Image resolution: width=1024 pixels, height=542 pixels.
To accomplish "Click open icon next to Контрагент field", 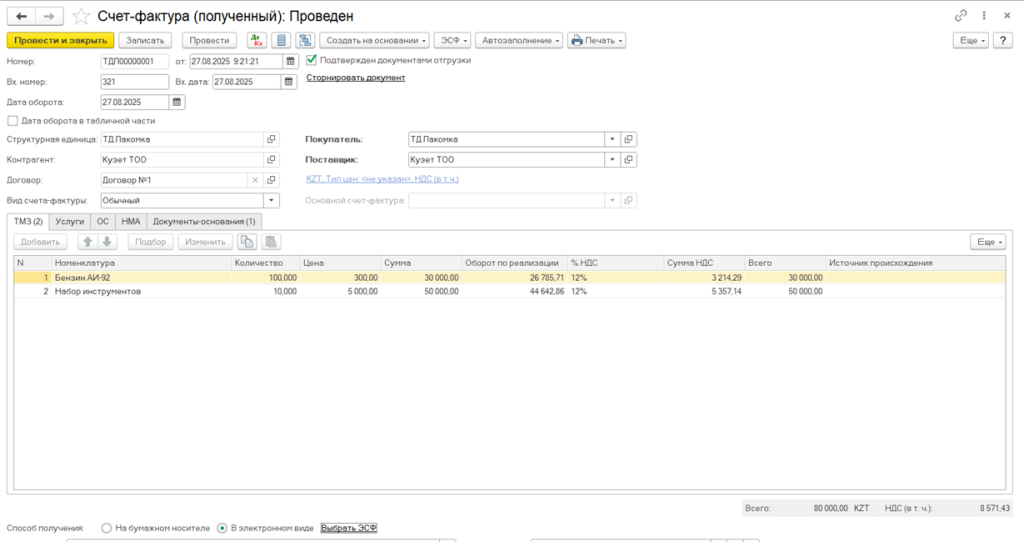I will (x=271, y=160).
